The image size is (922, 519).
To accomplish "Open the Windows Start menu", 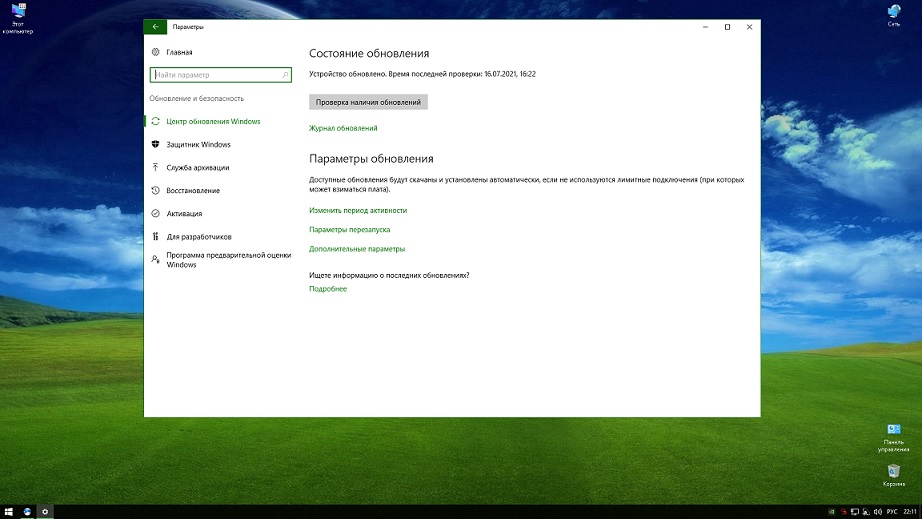I will coord(8,512).
